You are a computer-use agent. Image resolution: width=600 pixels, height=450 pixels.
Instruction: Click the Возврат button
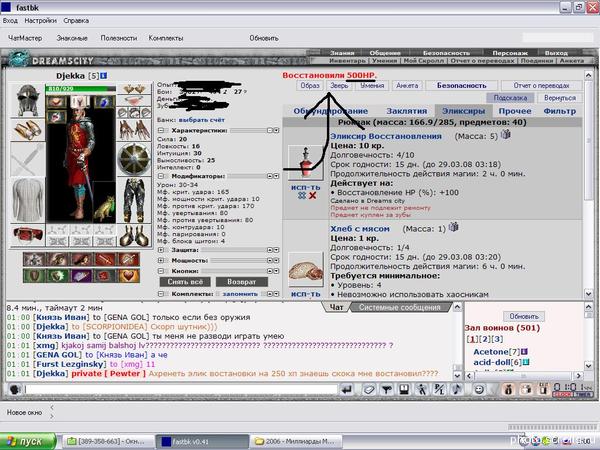[241, 282]
